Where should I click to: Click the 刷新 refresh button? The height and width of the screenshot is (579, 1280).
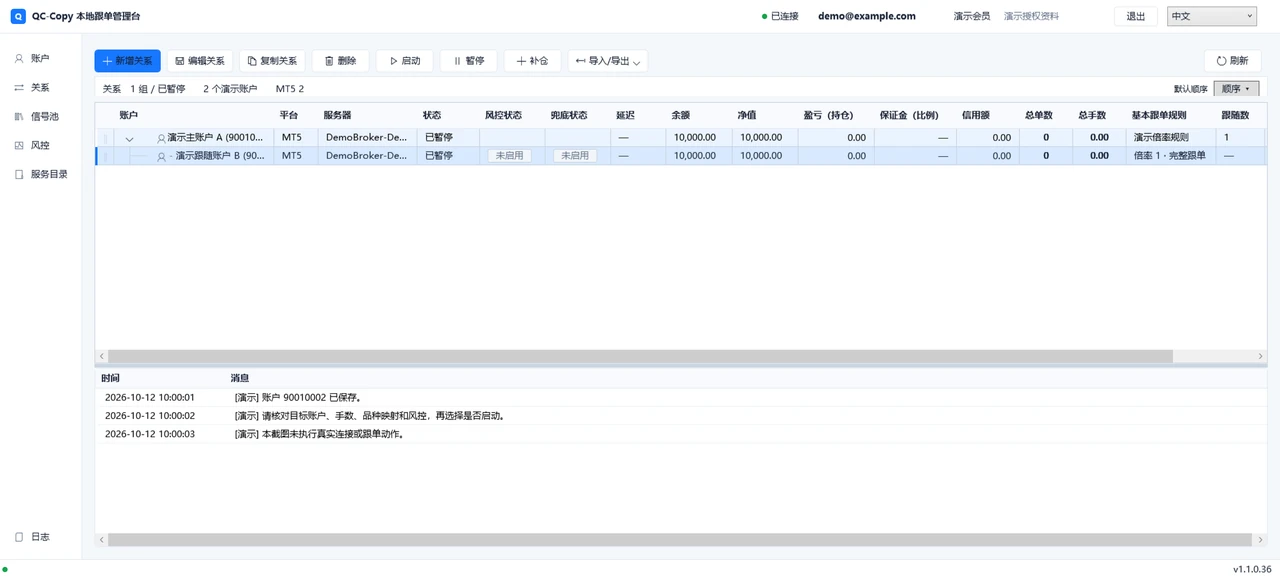click(1232, 61)
